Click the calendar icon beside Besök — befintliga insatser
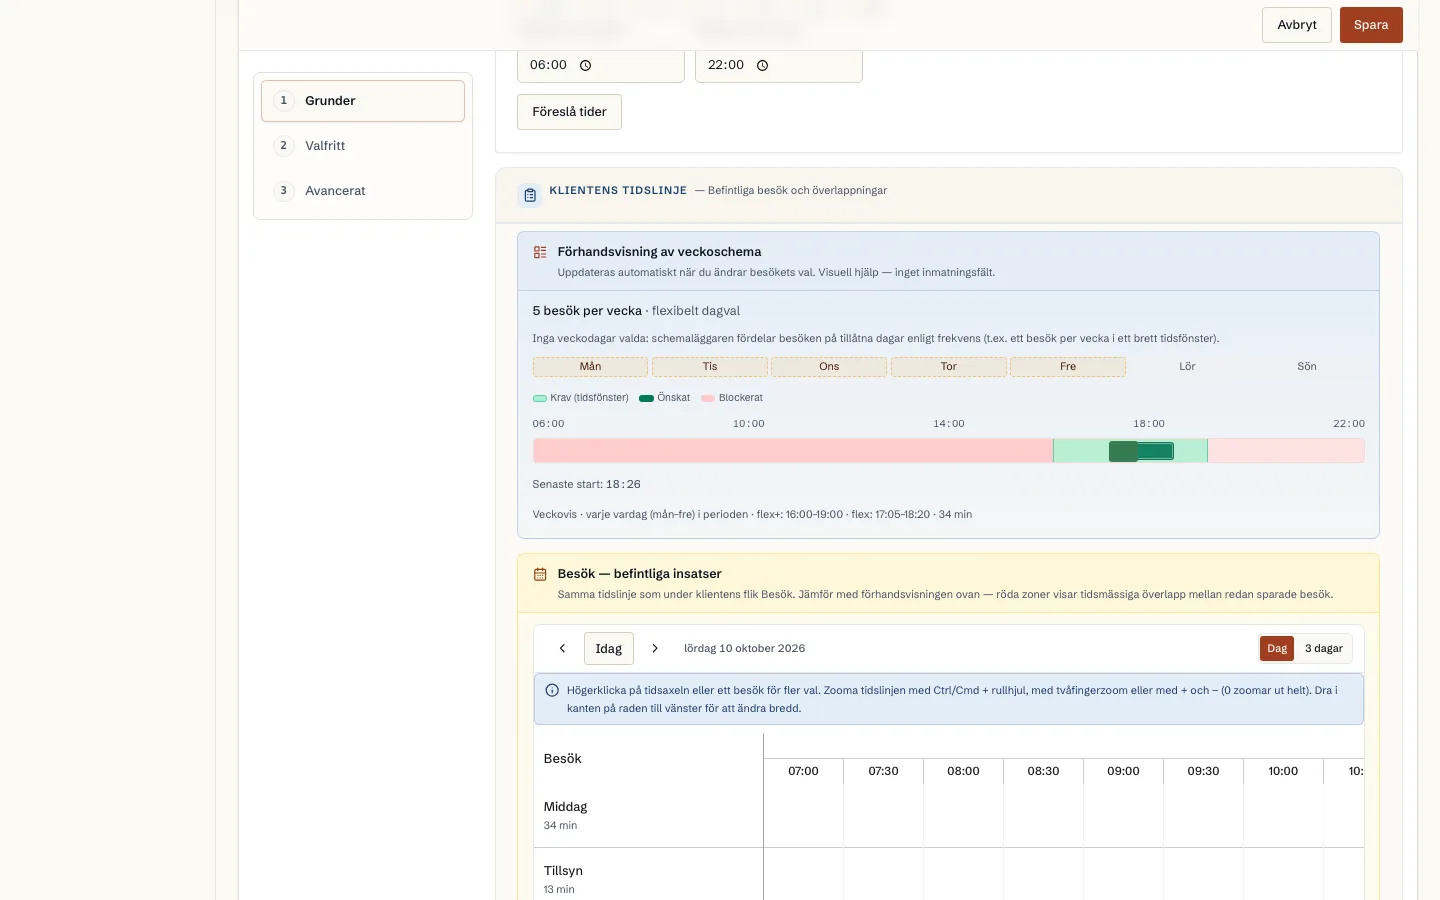The height and width of the screenshot is (900, 1440). tap(540, 574)
